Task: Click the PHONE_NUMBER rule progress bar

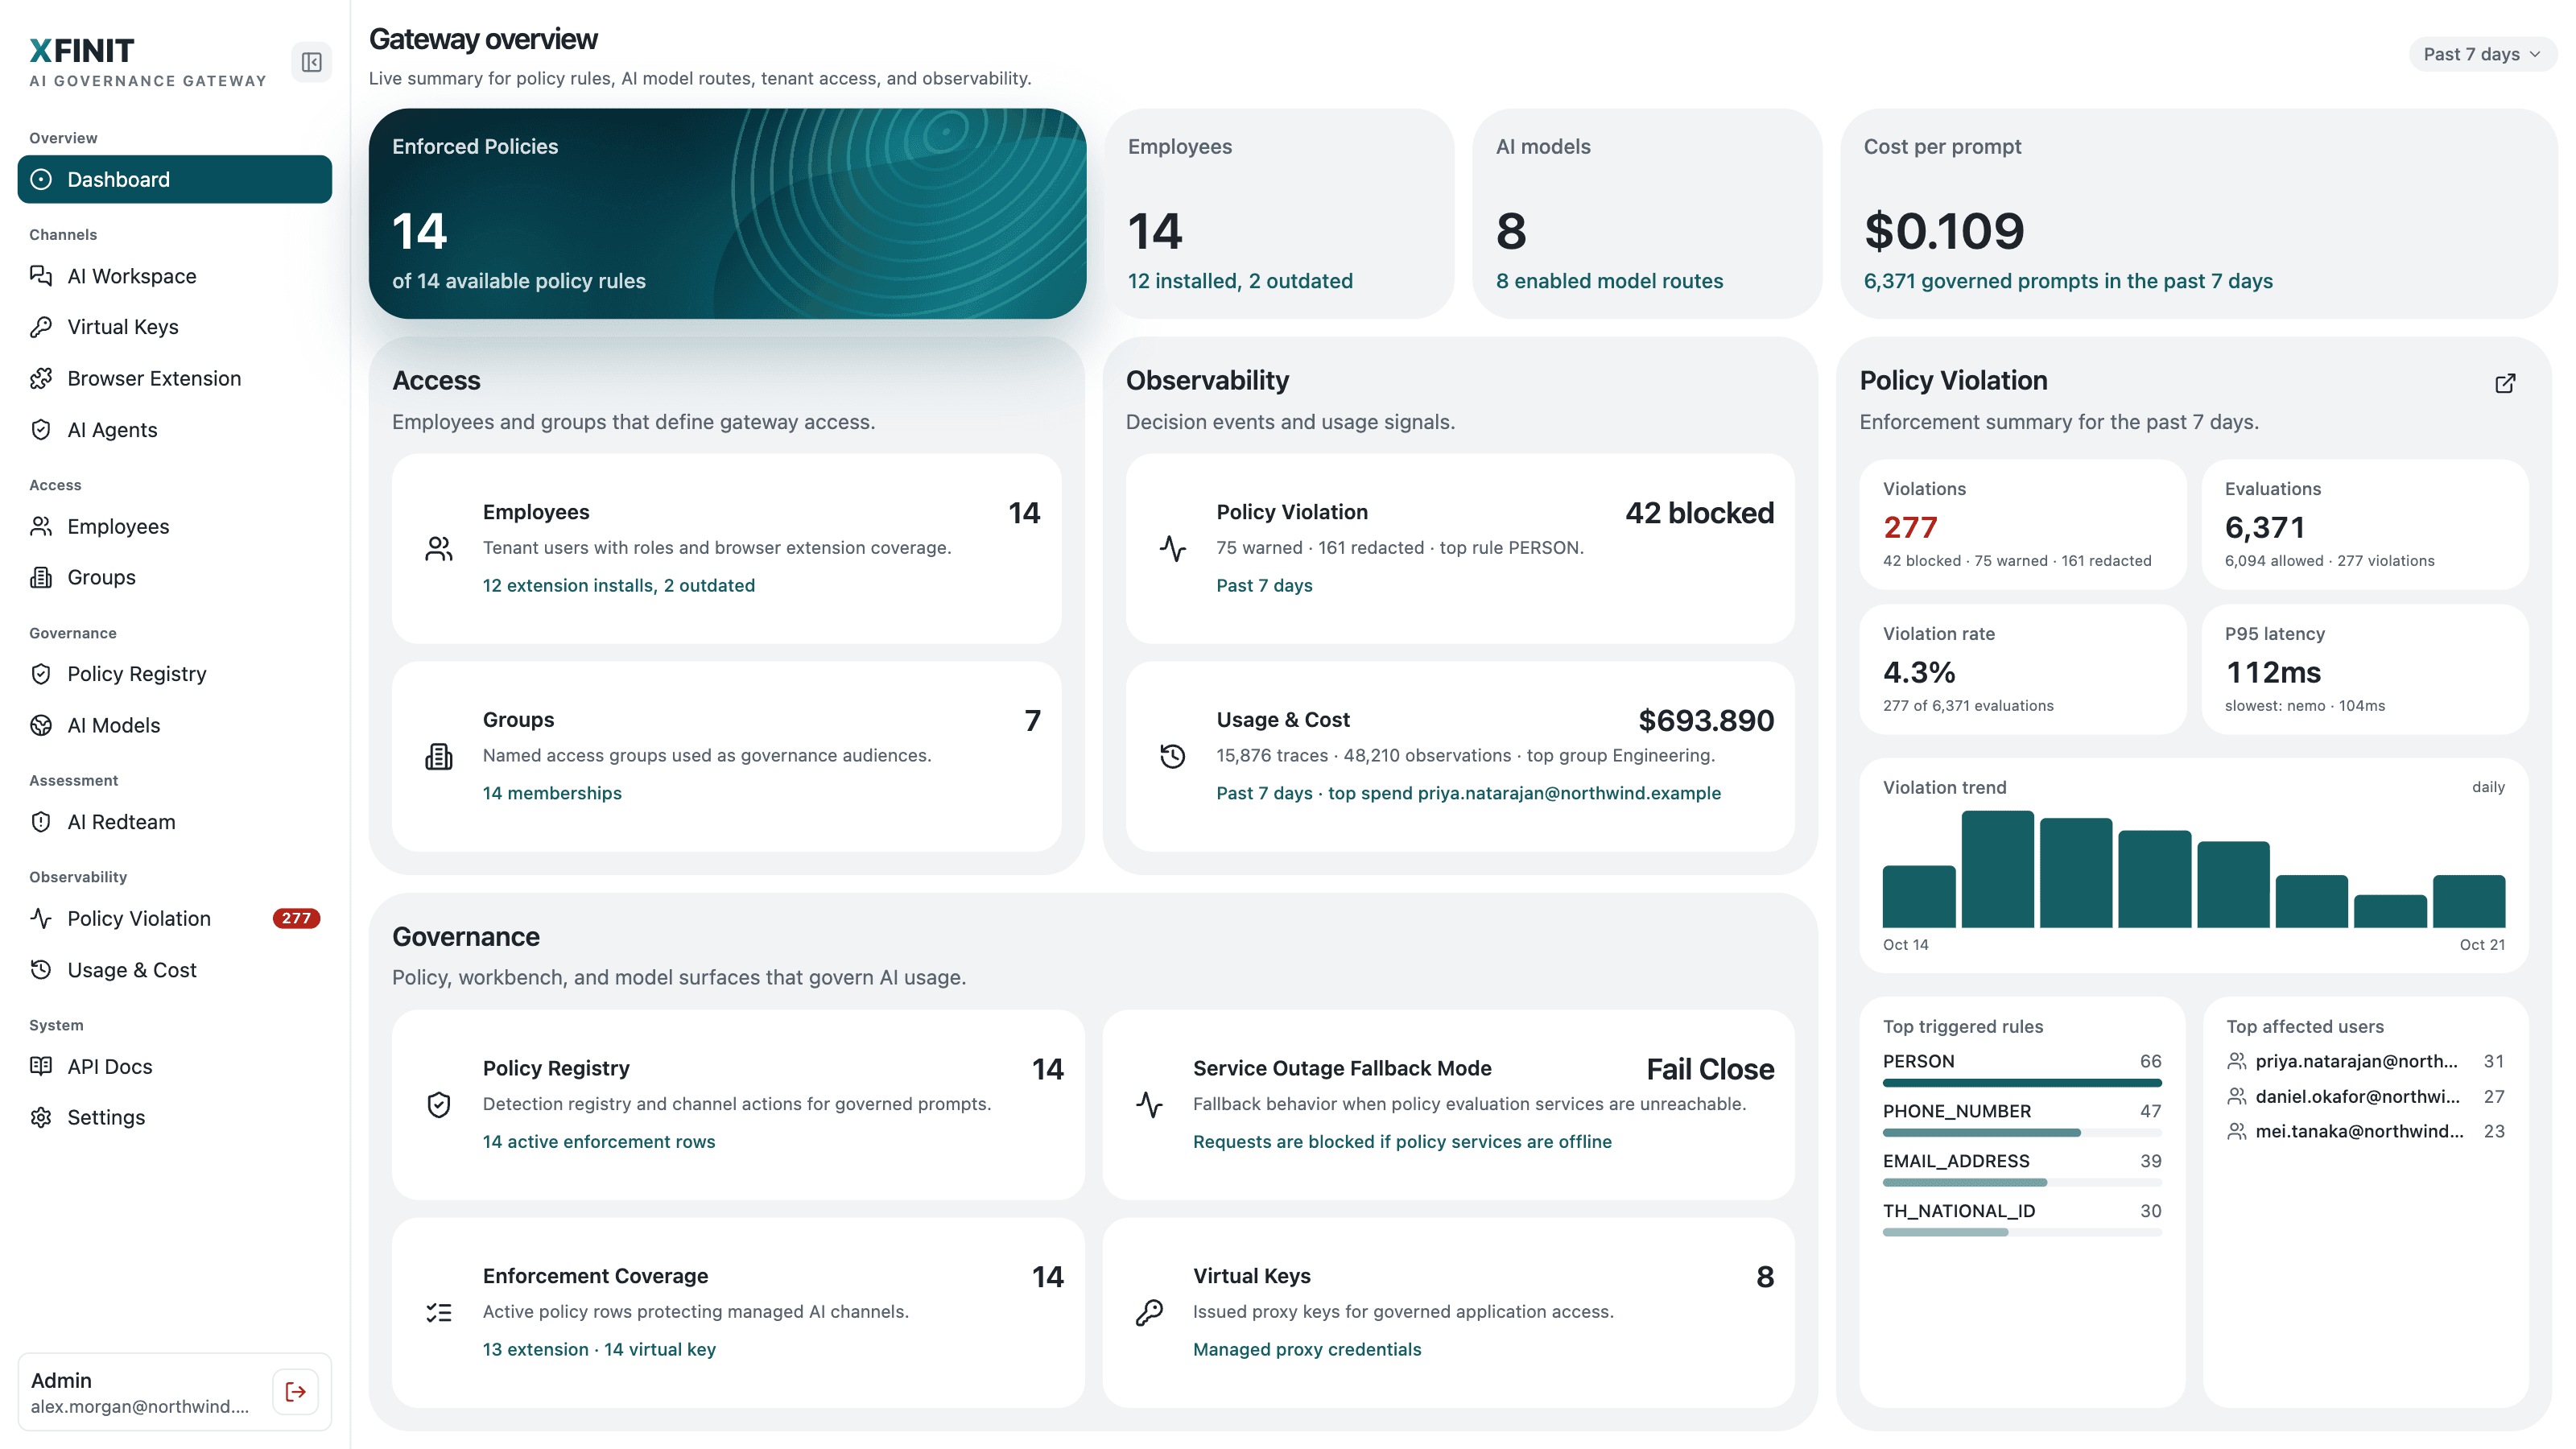Action: tap(2022, 1133)
